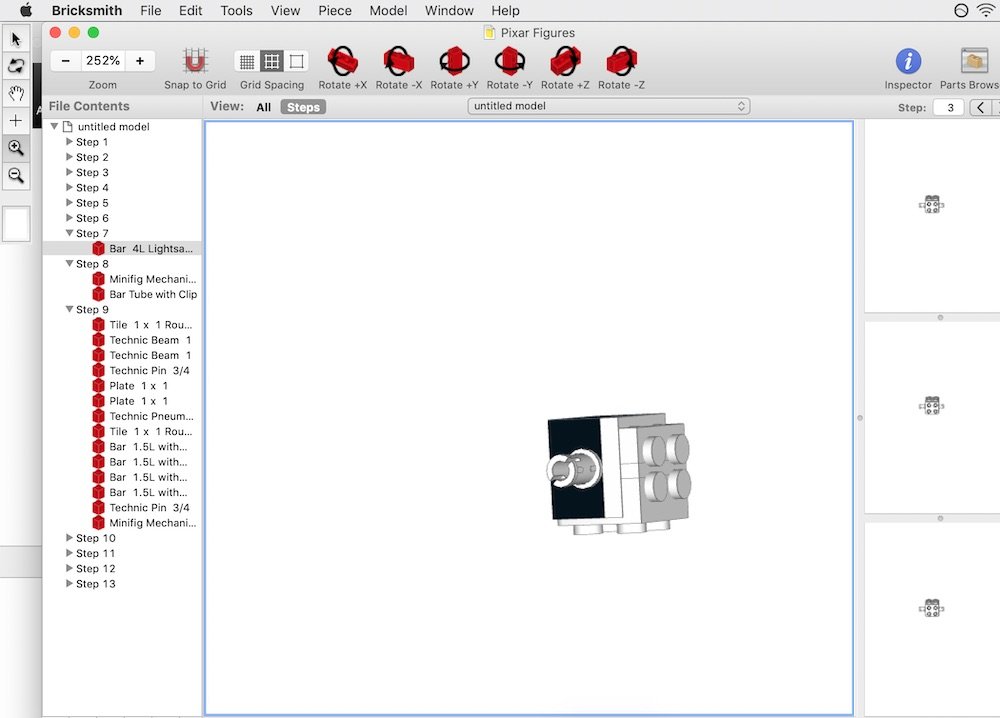The width and height of the screenshot is (1000, 718).
Task: Switch View mode to Steps
Action: tap(303, 107)
